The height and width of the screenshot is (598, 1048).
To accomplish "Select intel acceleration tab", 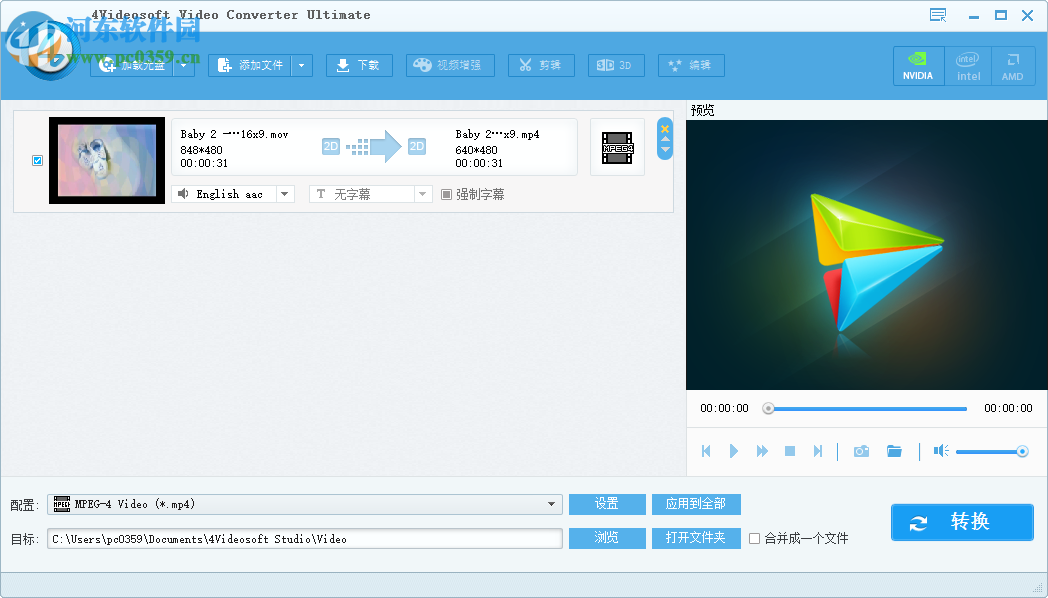I will click(968, 66).
